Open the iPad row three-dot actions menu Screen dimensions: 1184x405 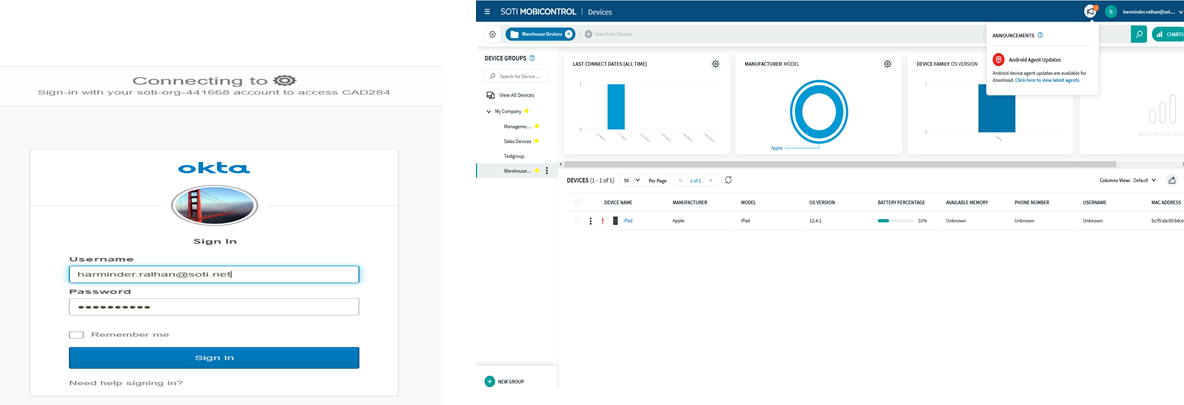coord(590,221)
